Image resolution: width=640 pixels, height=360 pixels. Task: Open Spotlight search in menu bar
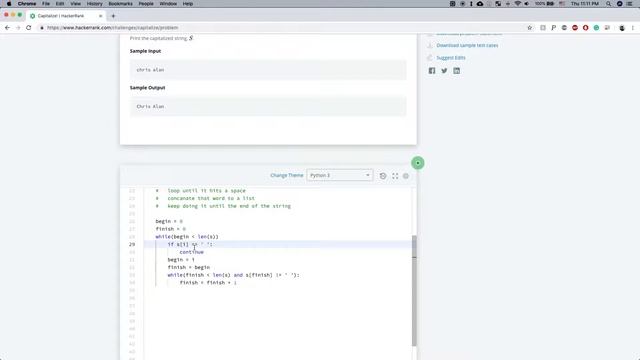[x=609, y=4]
